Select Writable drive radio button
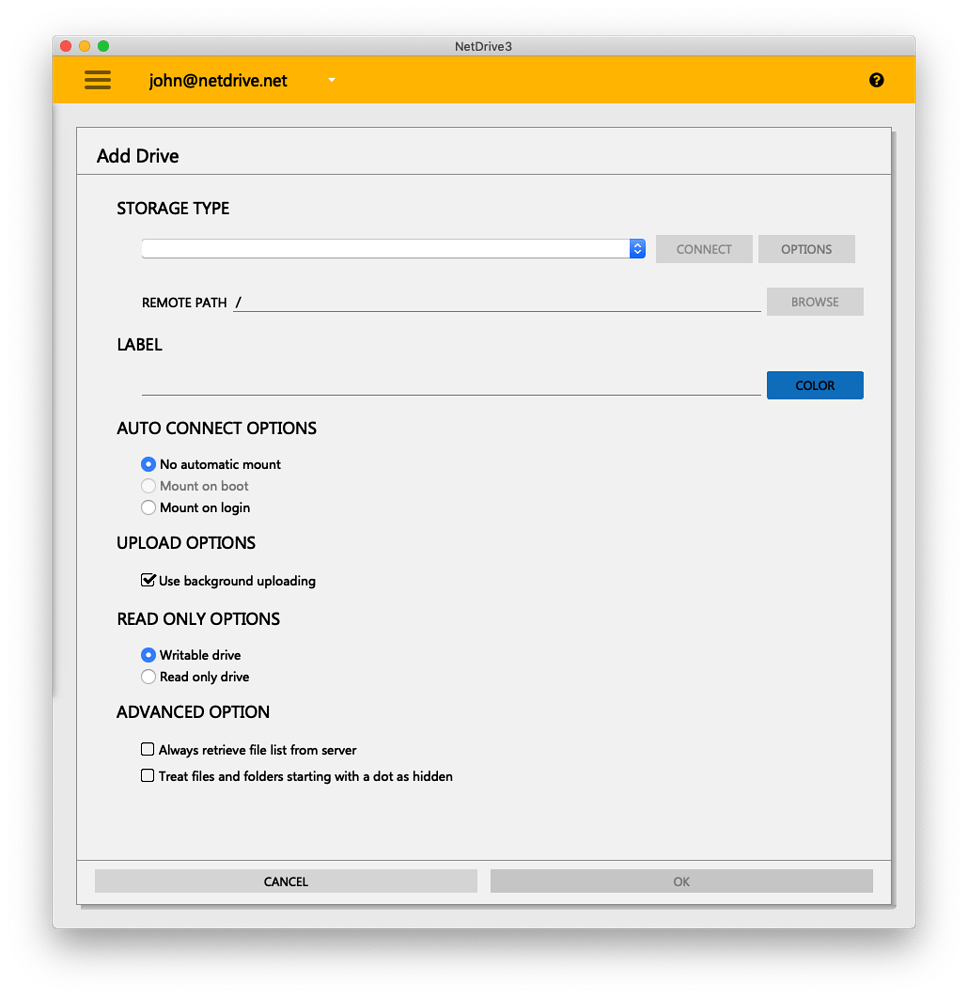 click(x=148, y=655)
